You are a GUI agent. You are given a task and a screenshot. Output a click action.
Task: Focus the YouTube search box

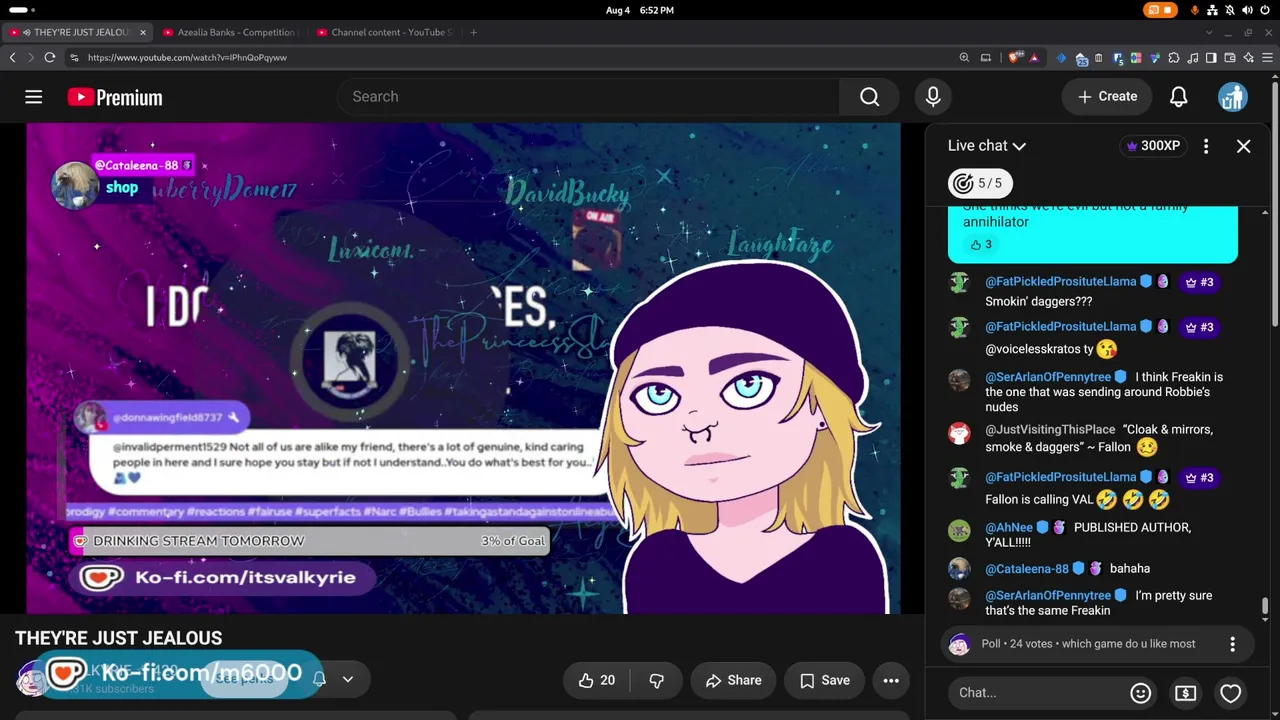click(588, 97)
